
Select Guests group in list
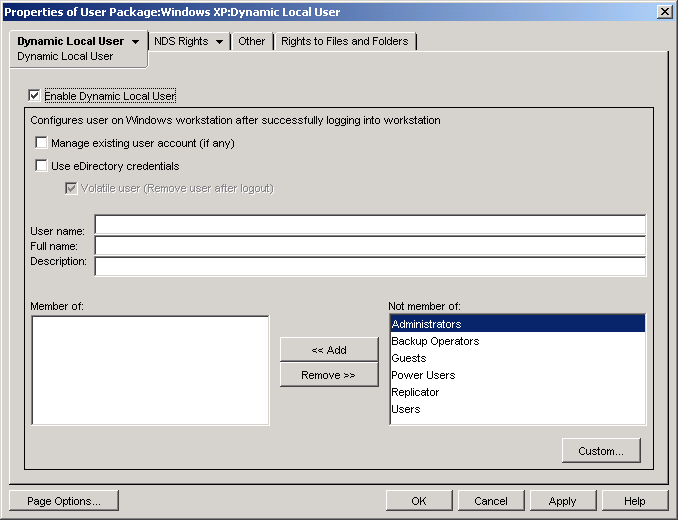(x=518, y=358)
